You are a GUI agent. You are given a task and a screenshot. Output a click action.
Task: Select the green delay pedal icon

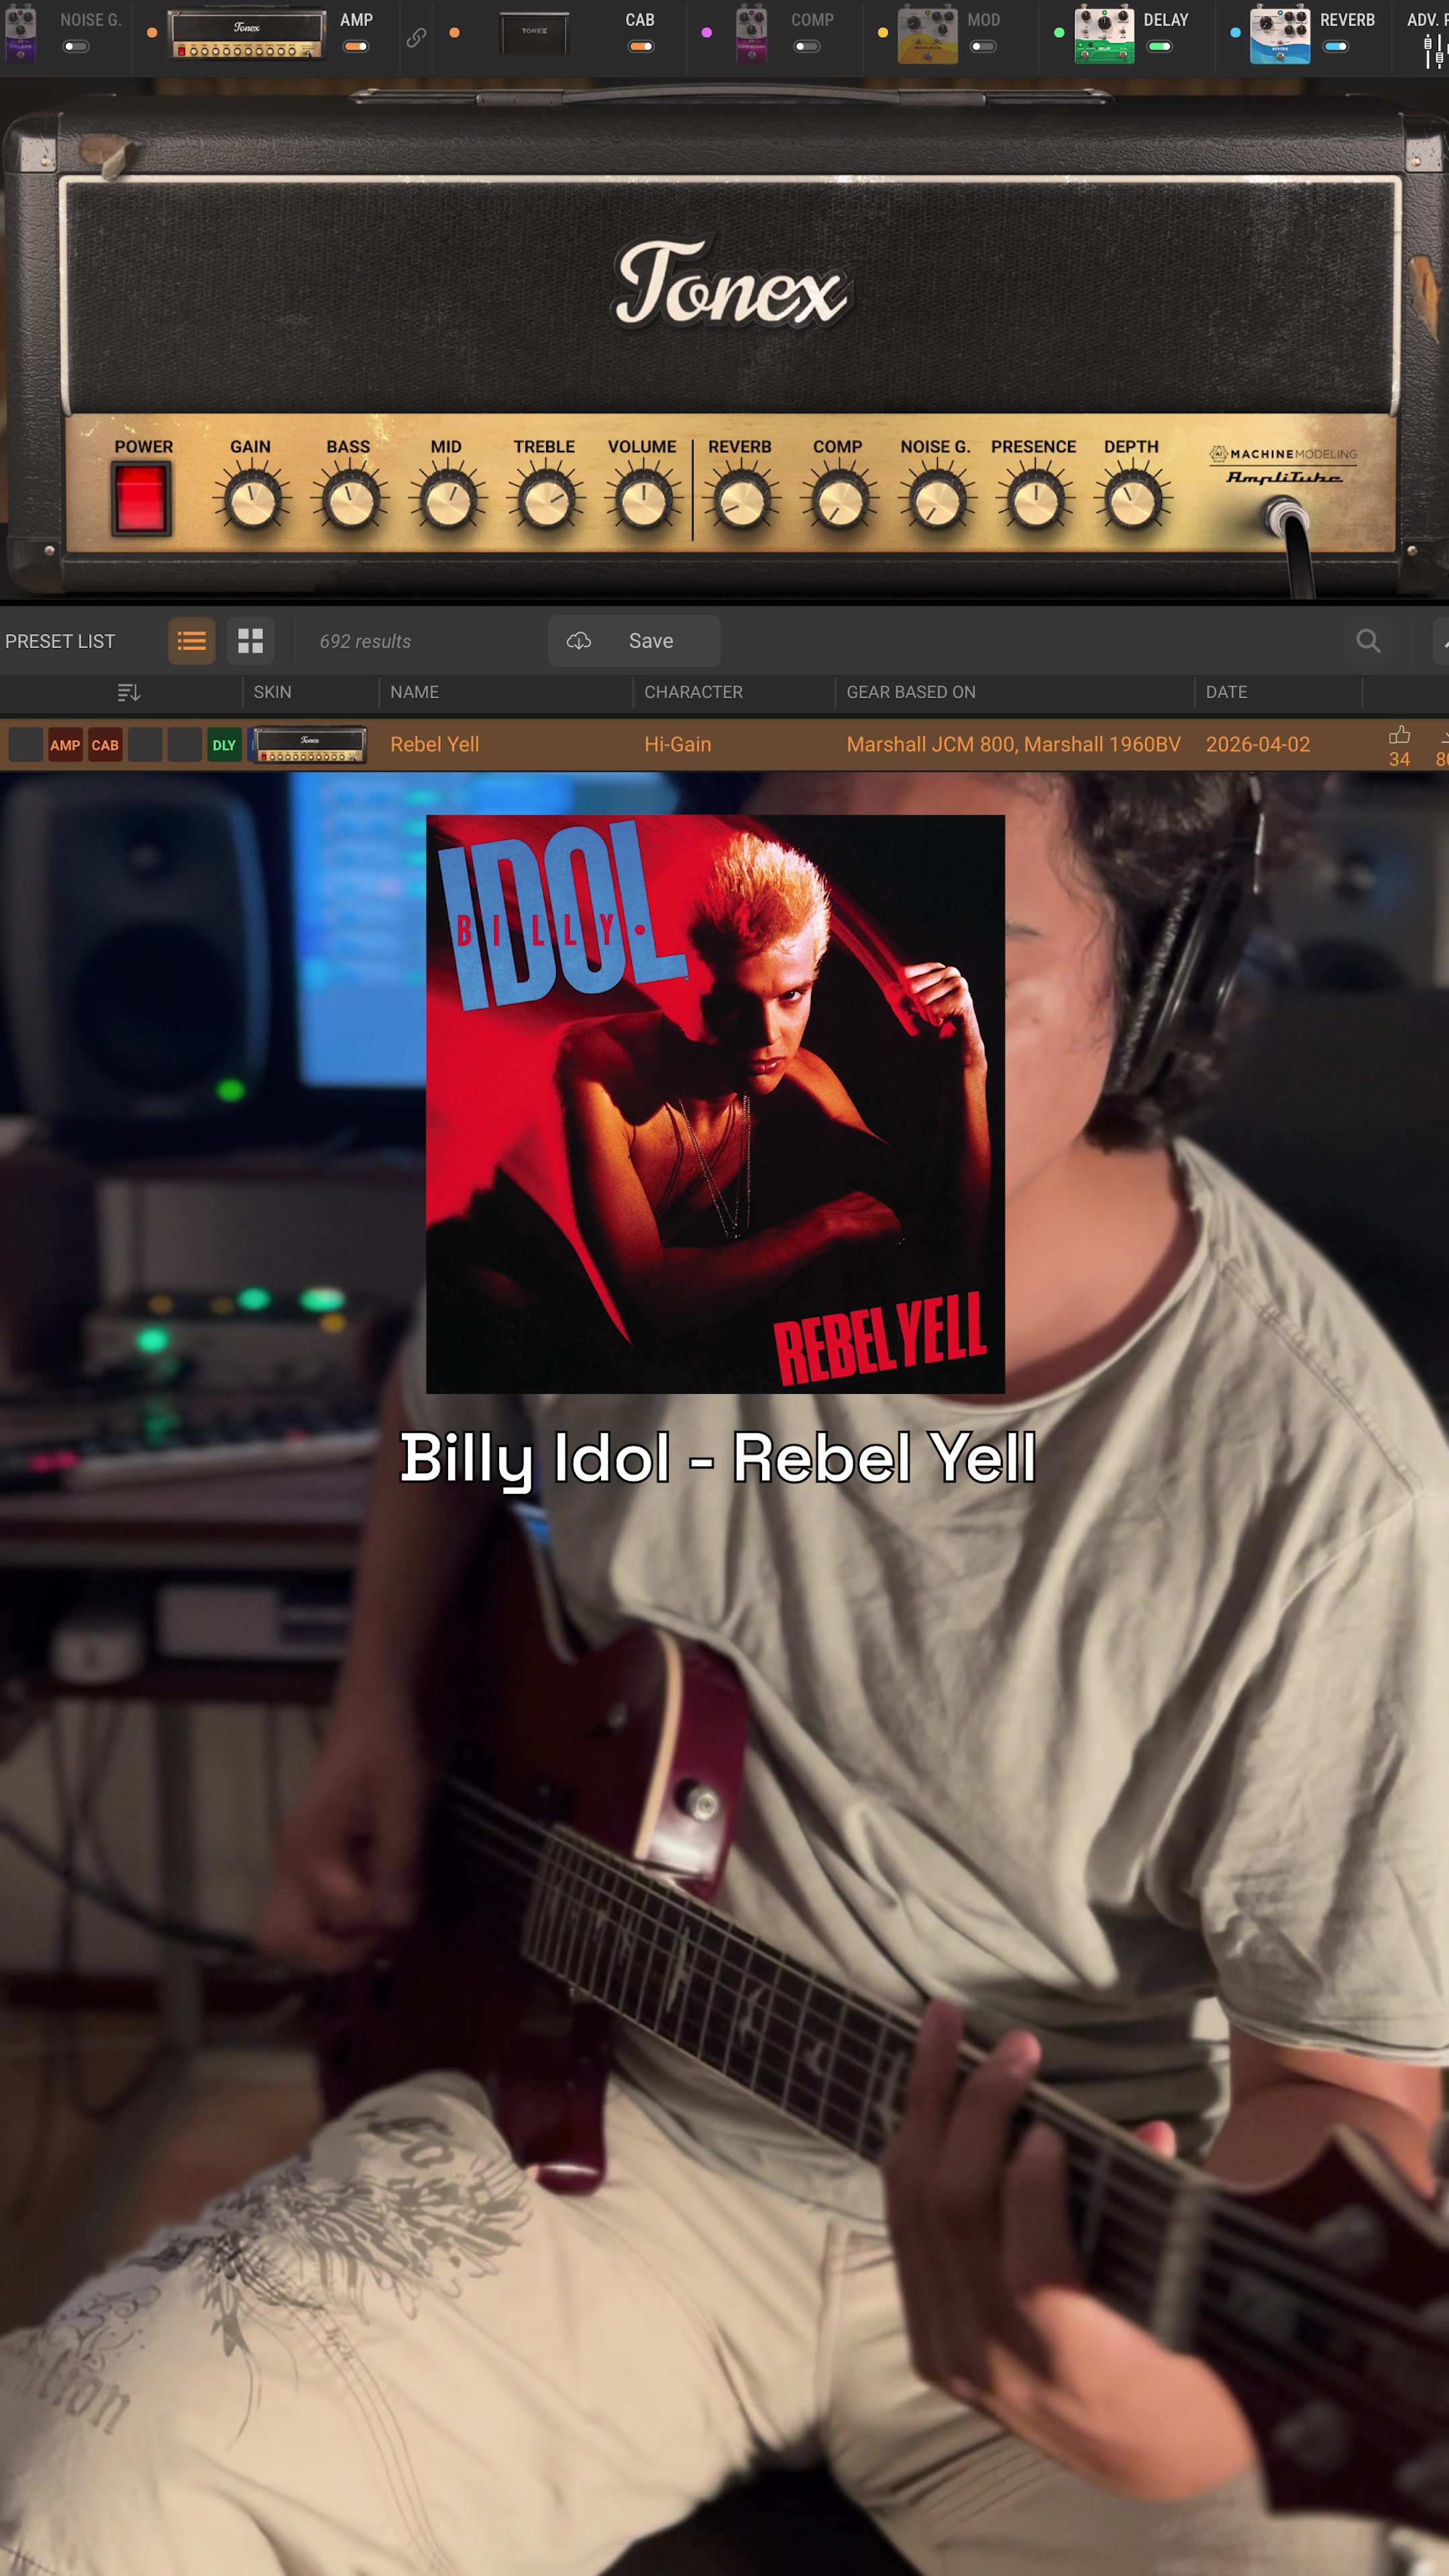click(1104, 35)
